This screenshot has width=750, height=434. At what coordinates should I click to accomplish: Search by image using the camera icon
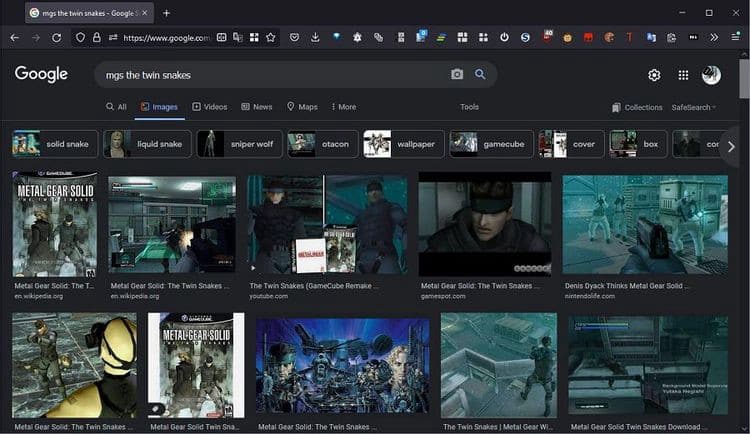(457, 74)
